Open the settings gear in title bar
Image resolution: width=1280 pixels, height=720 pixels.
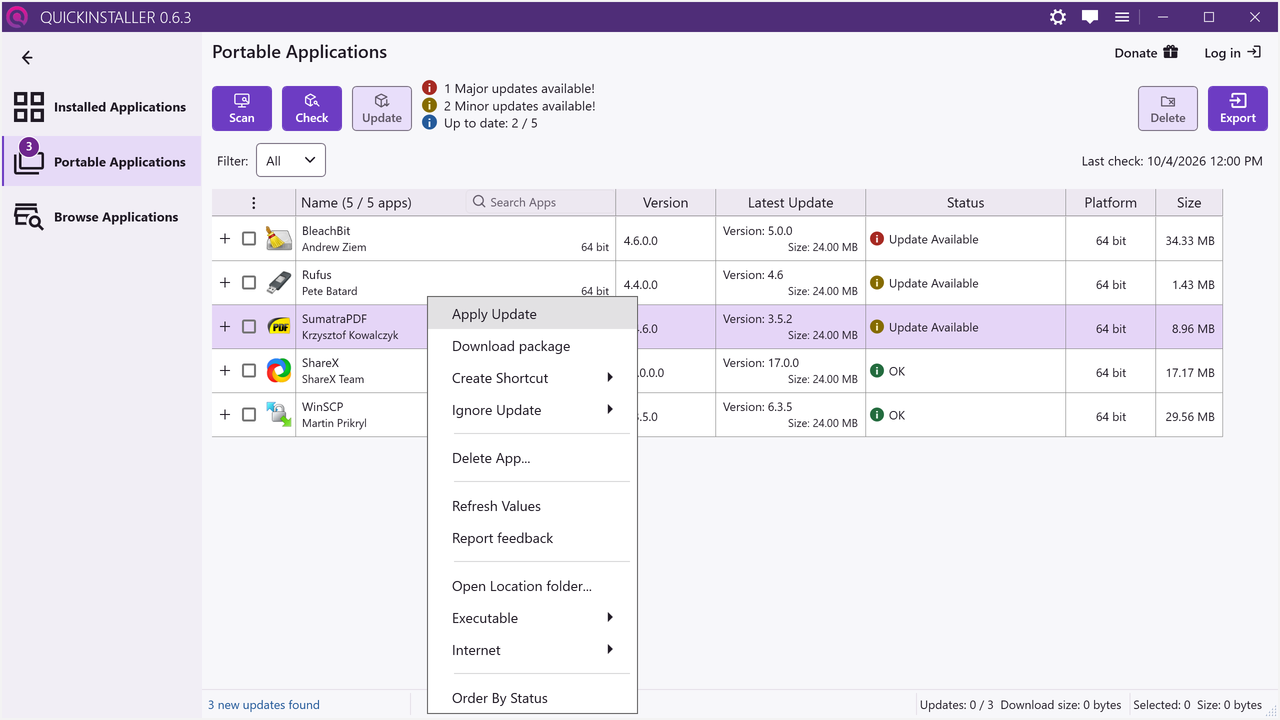point(1058,17)
